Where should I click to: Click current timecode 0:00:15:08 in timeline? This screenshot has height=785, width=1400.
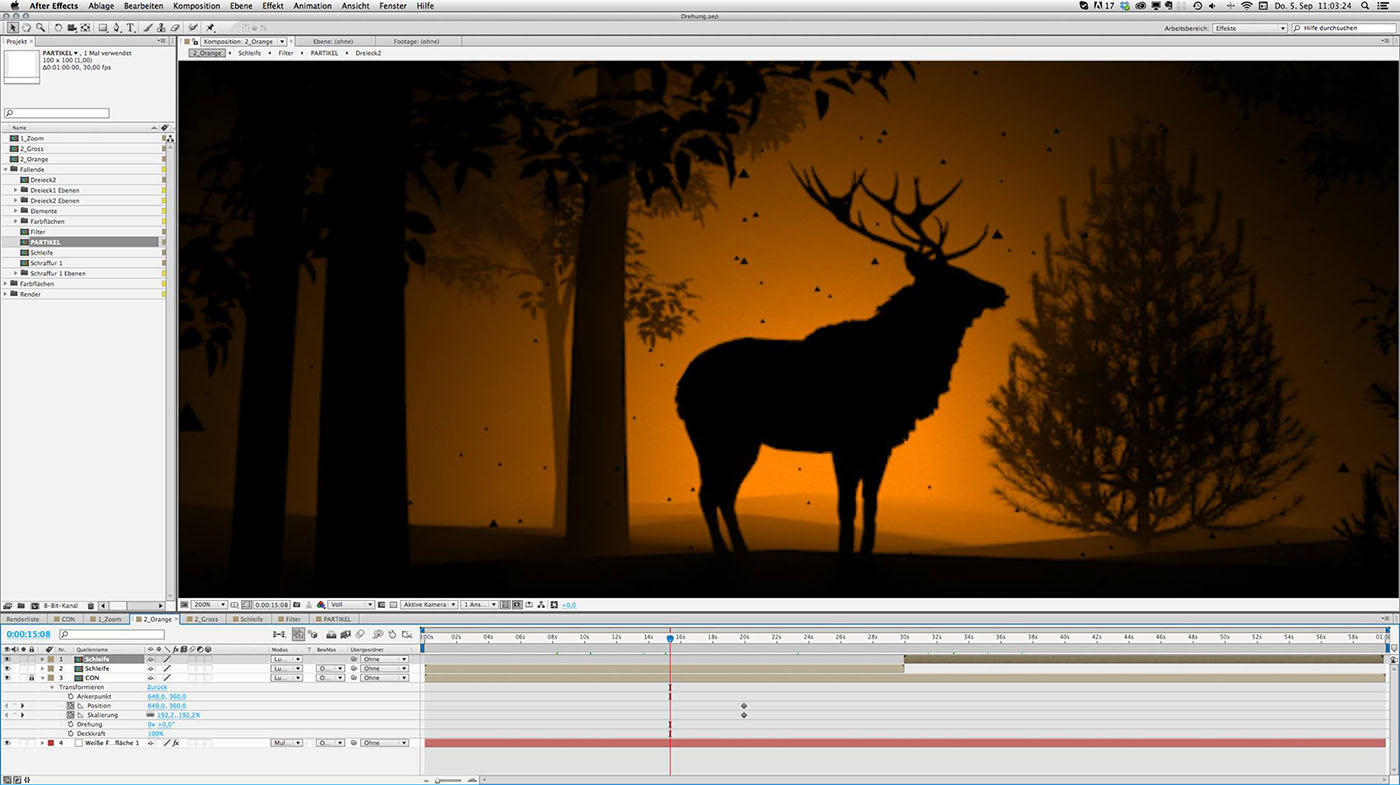pos(28,634)
